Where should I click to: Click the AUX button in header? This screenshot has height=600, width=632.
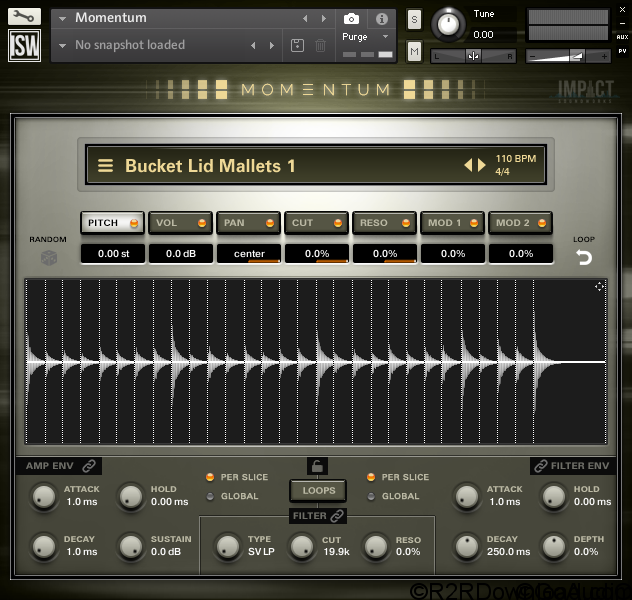tap(622, 37)
